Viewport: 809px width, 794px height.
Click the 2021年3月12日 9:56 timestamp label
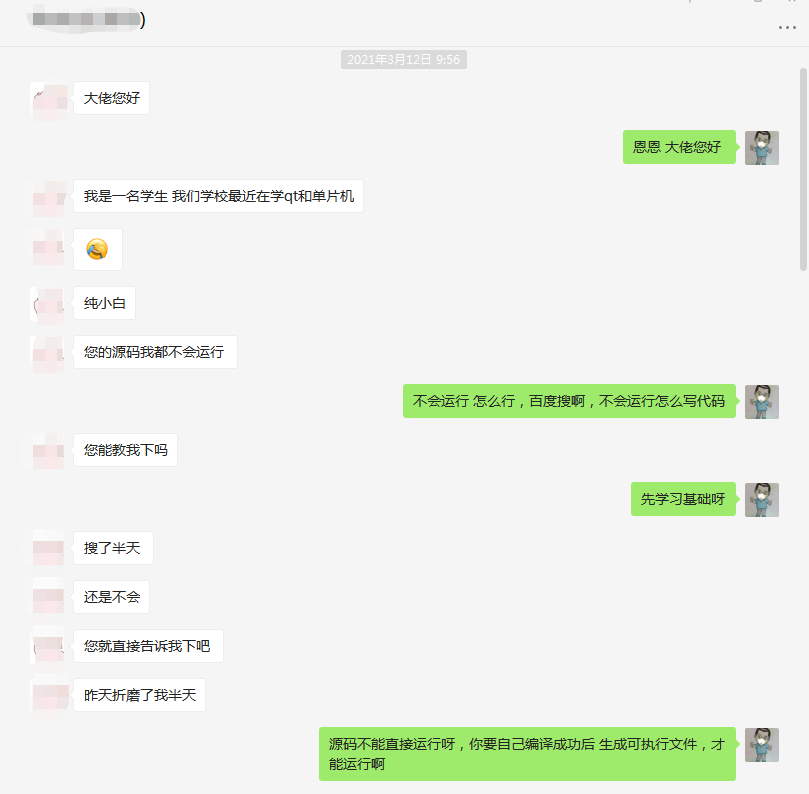tap(403, 60)
